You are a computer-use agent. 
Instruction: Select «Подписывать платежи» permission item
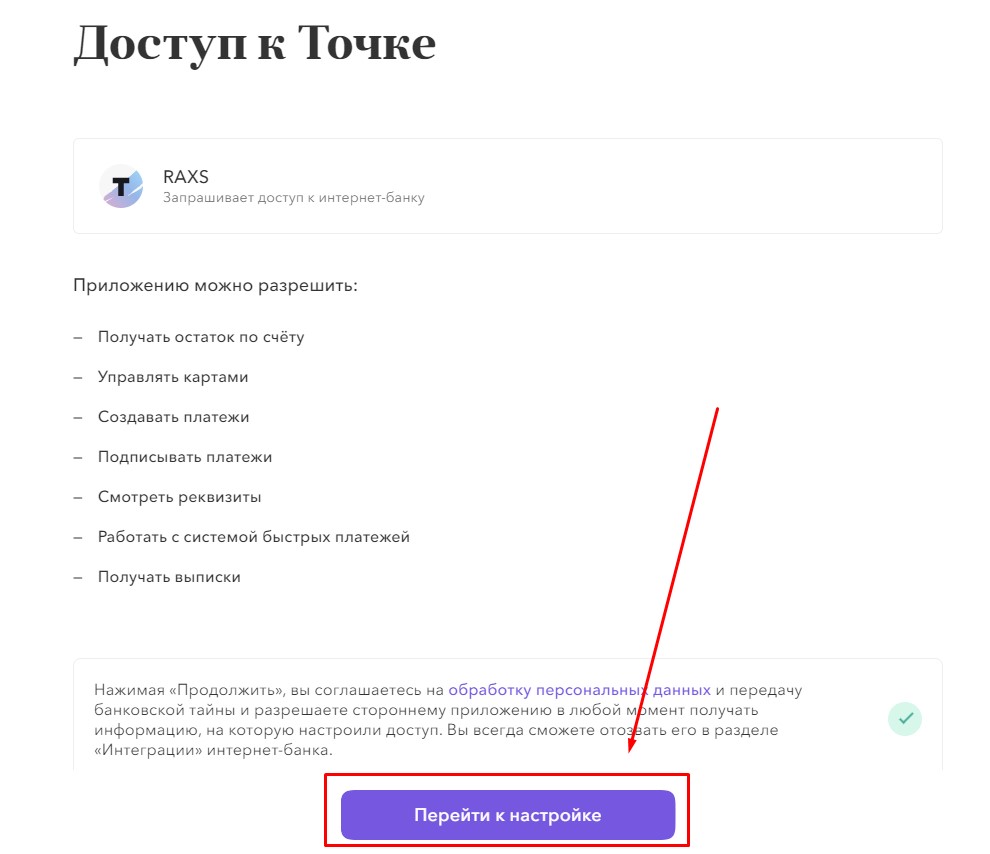click(x=184, y=457)
